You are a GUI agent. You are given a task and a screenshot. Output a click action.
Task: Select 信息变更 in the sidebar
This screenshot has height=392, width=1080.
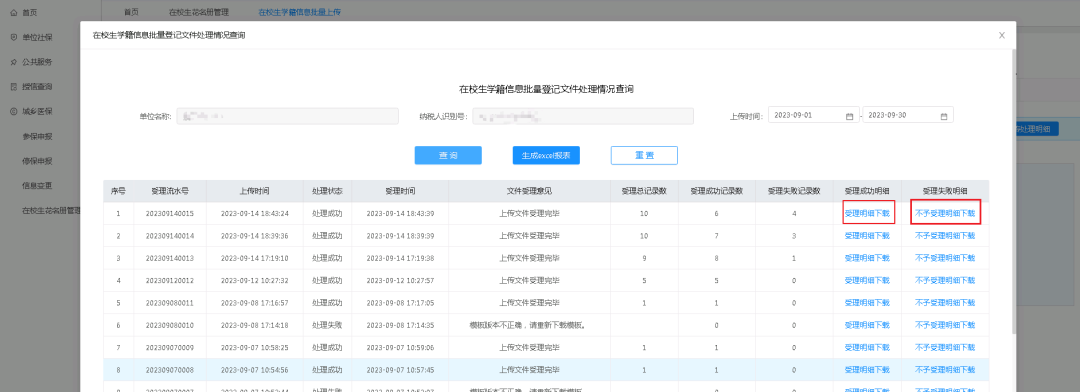37,185
